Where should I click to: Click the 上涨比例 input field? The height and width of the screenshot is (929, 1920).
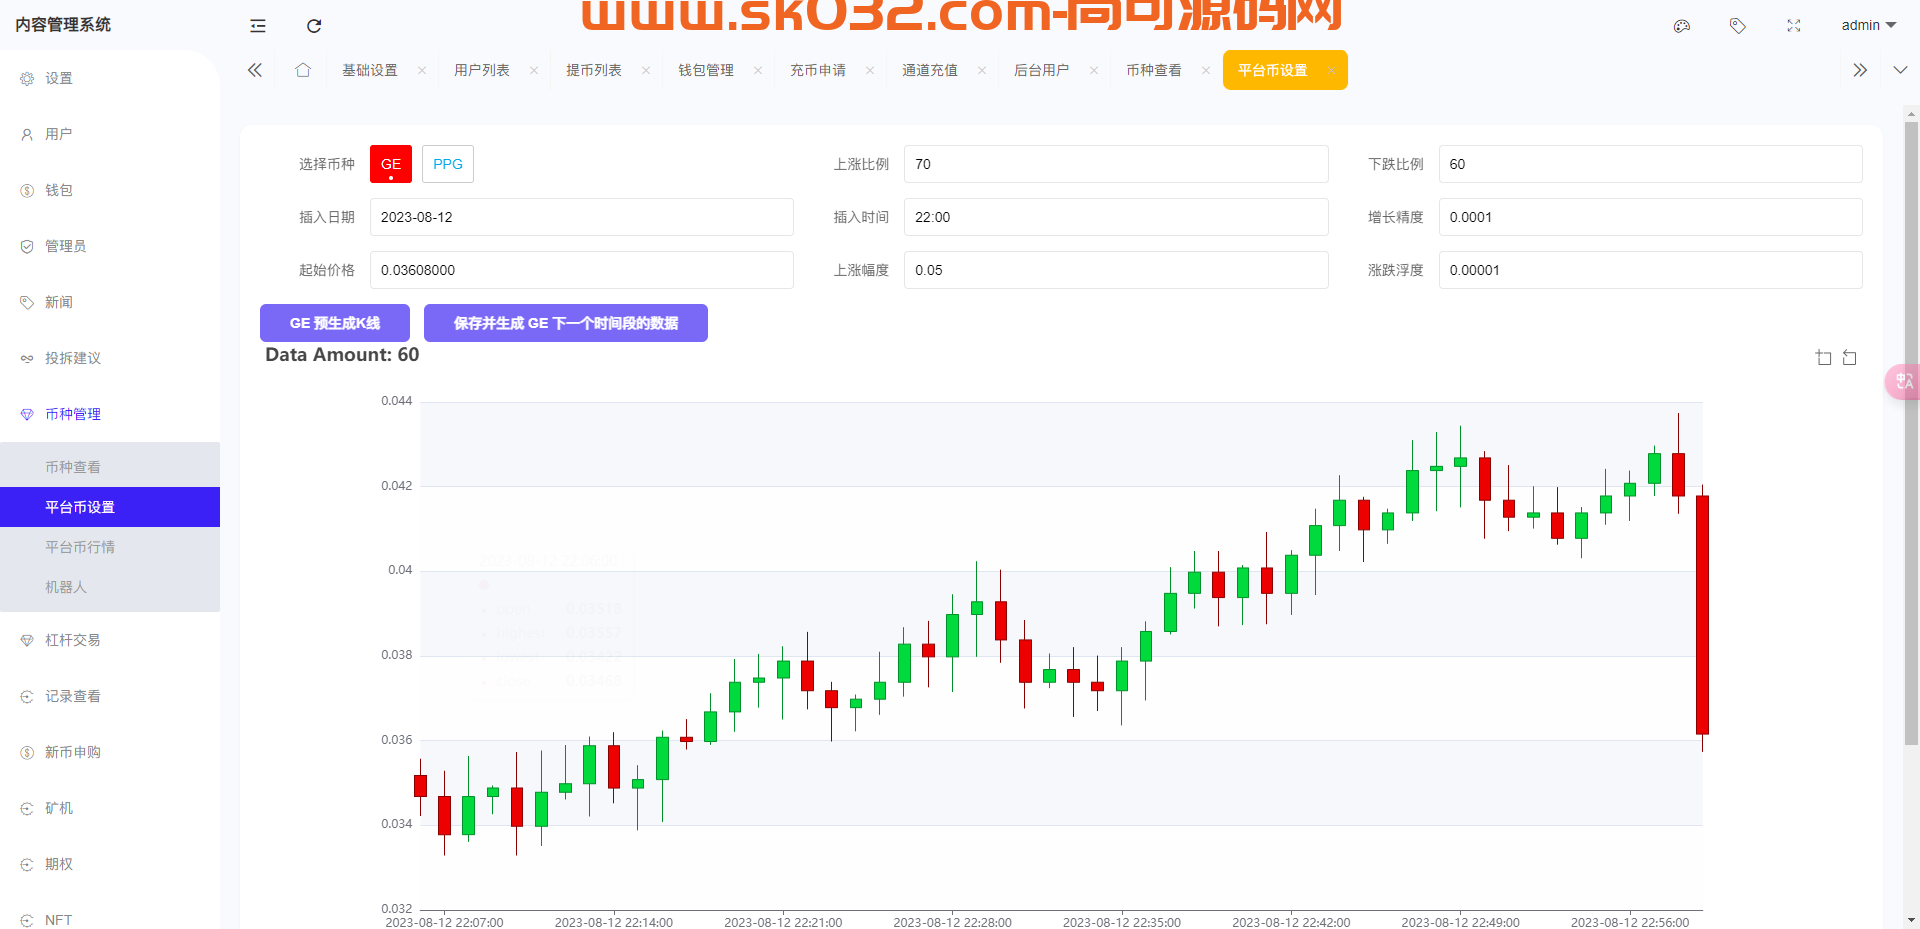point(1116,164)
